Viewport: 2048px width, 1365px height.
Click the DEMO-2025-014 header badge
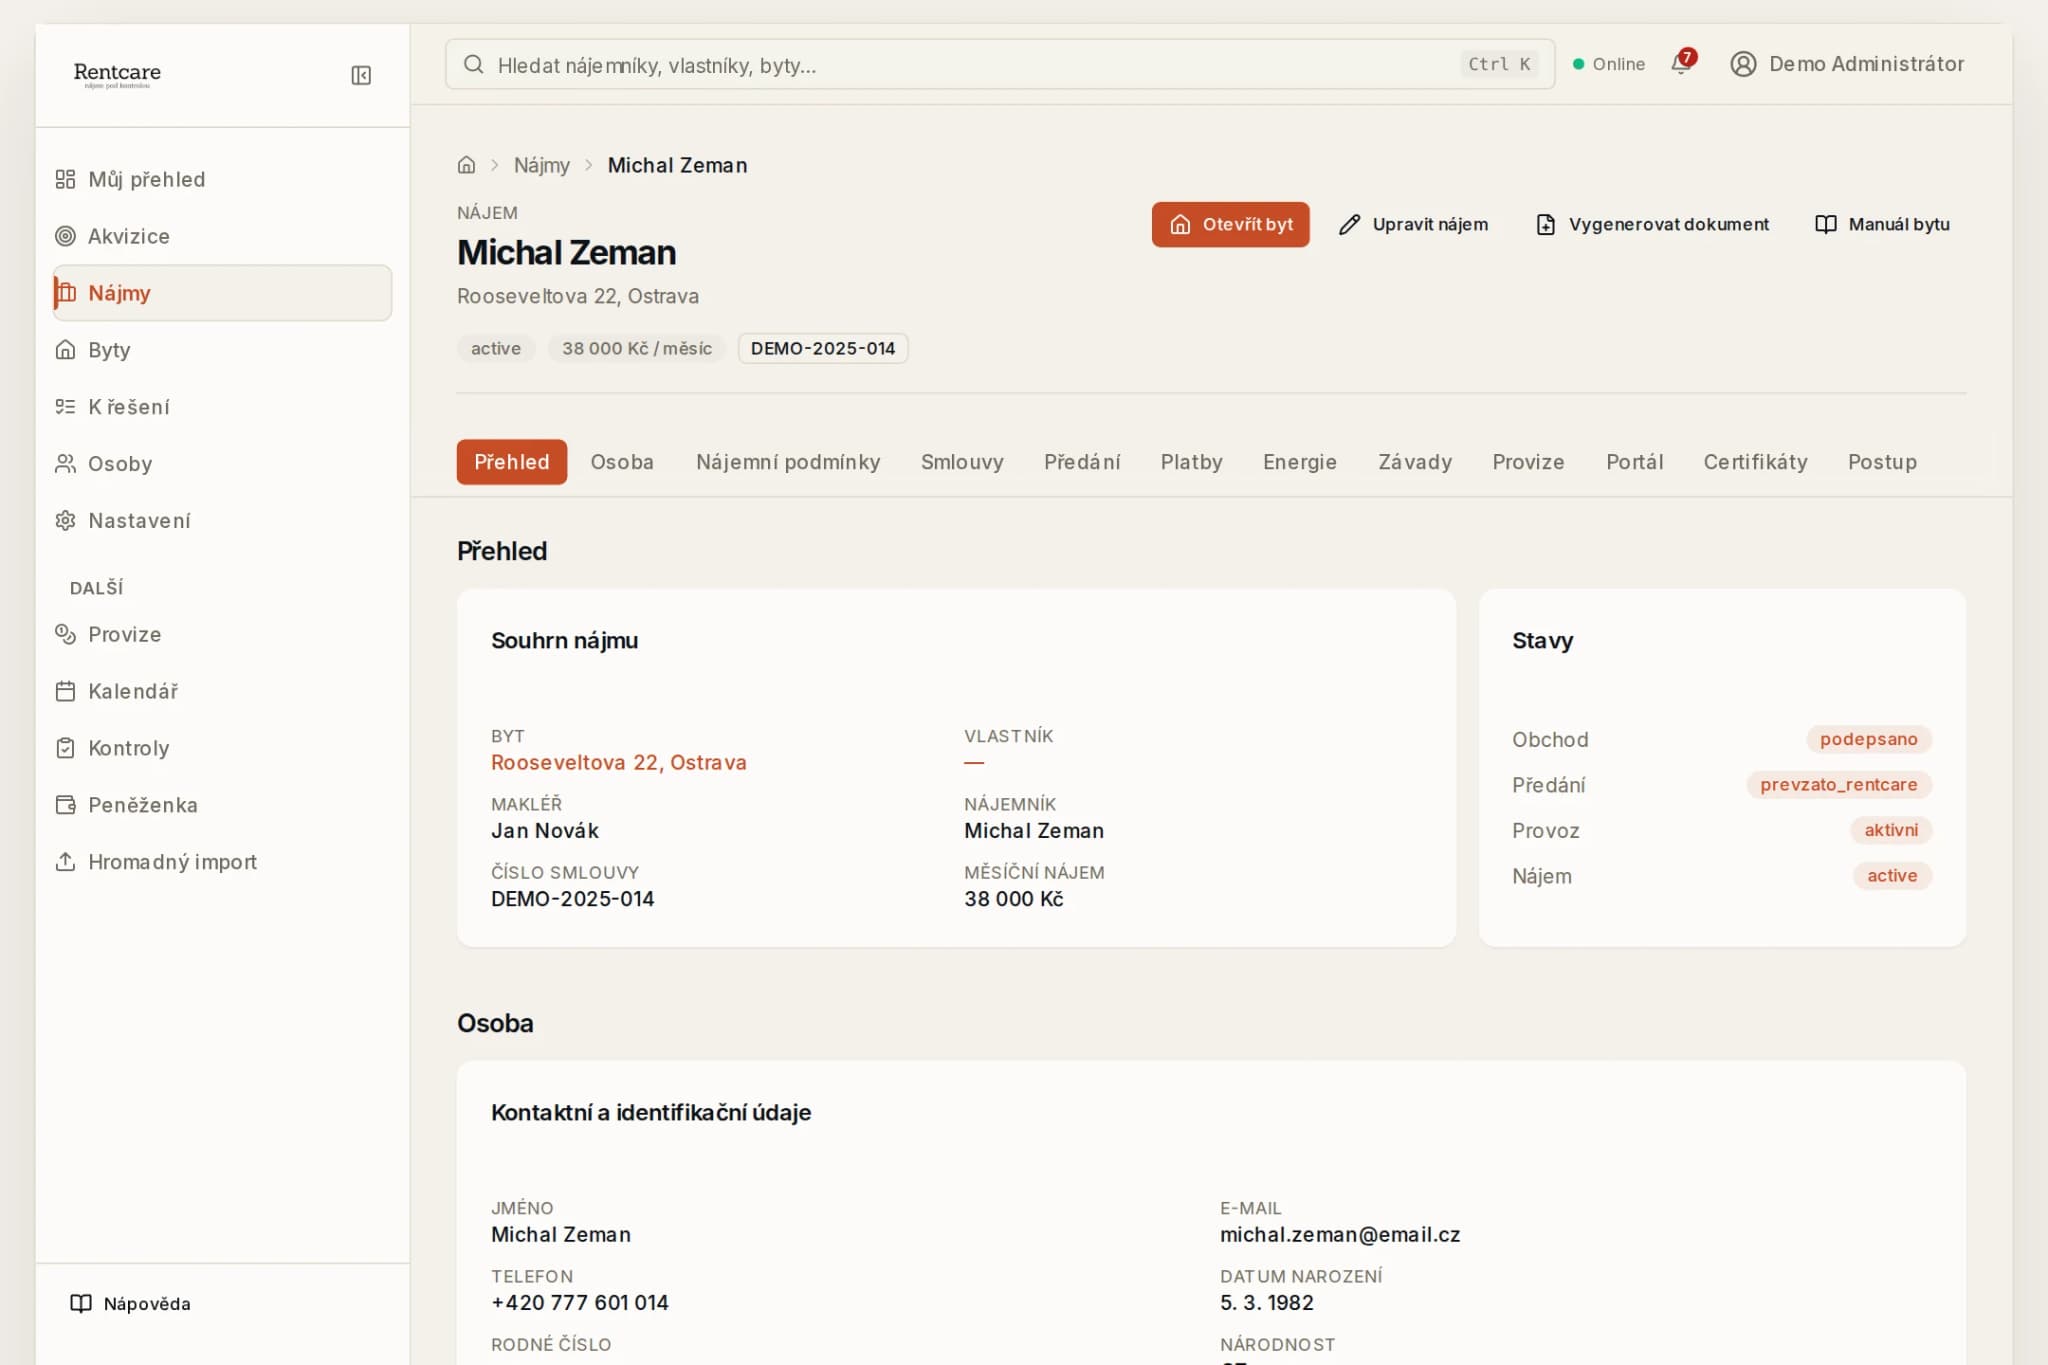click(x=823, y=348)
